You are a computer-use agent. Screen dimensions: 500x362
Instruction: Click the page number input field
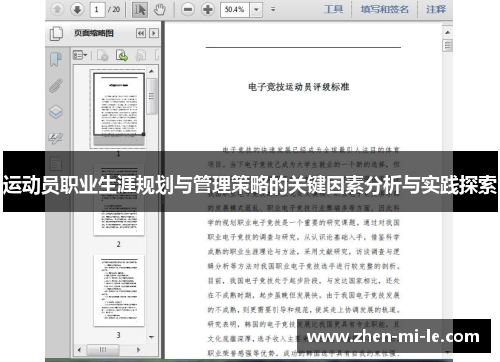pyautogui.click(x=97, y=9)
